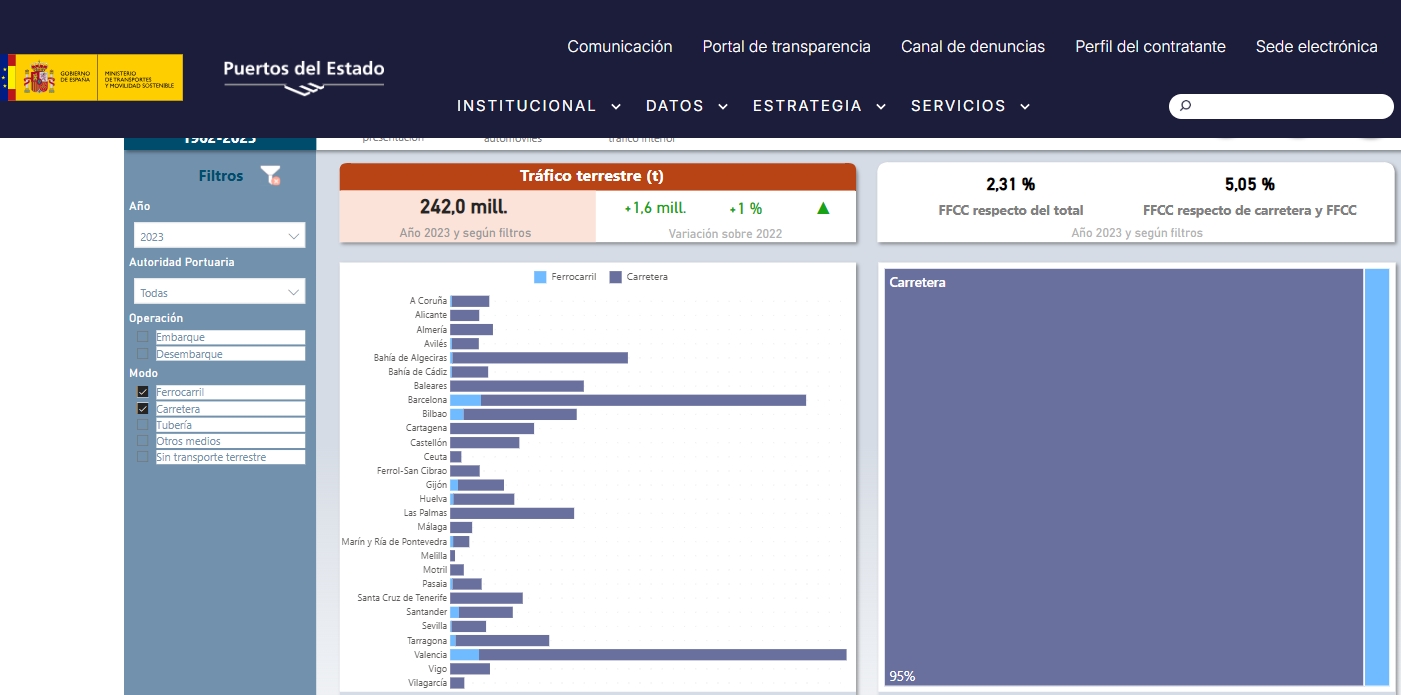Viewport: 1401px width, 695px height.
Task: Click the magnifier icon in search box
Action: (x=1186, y=106)
